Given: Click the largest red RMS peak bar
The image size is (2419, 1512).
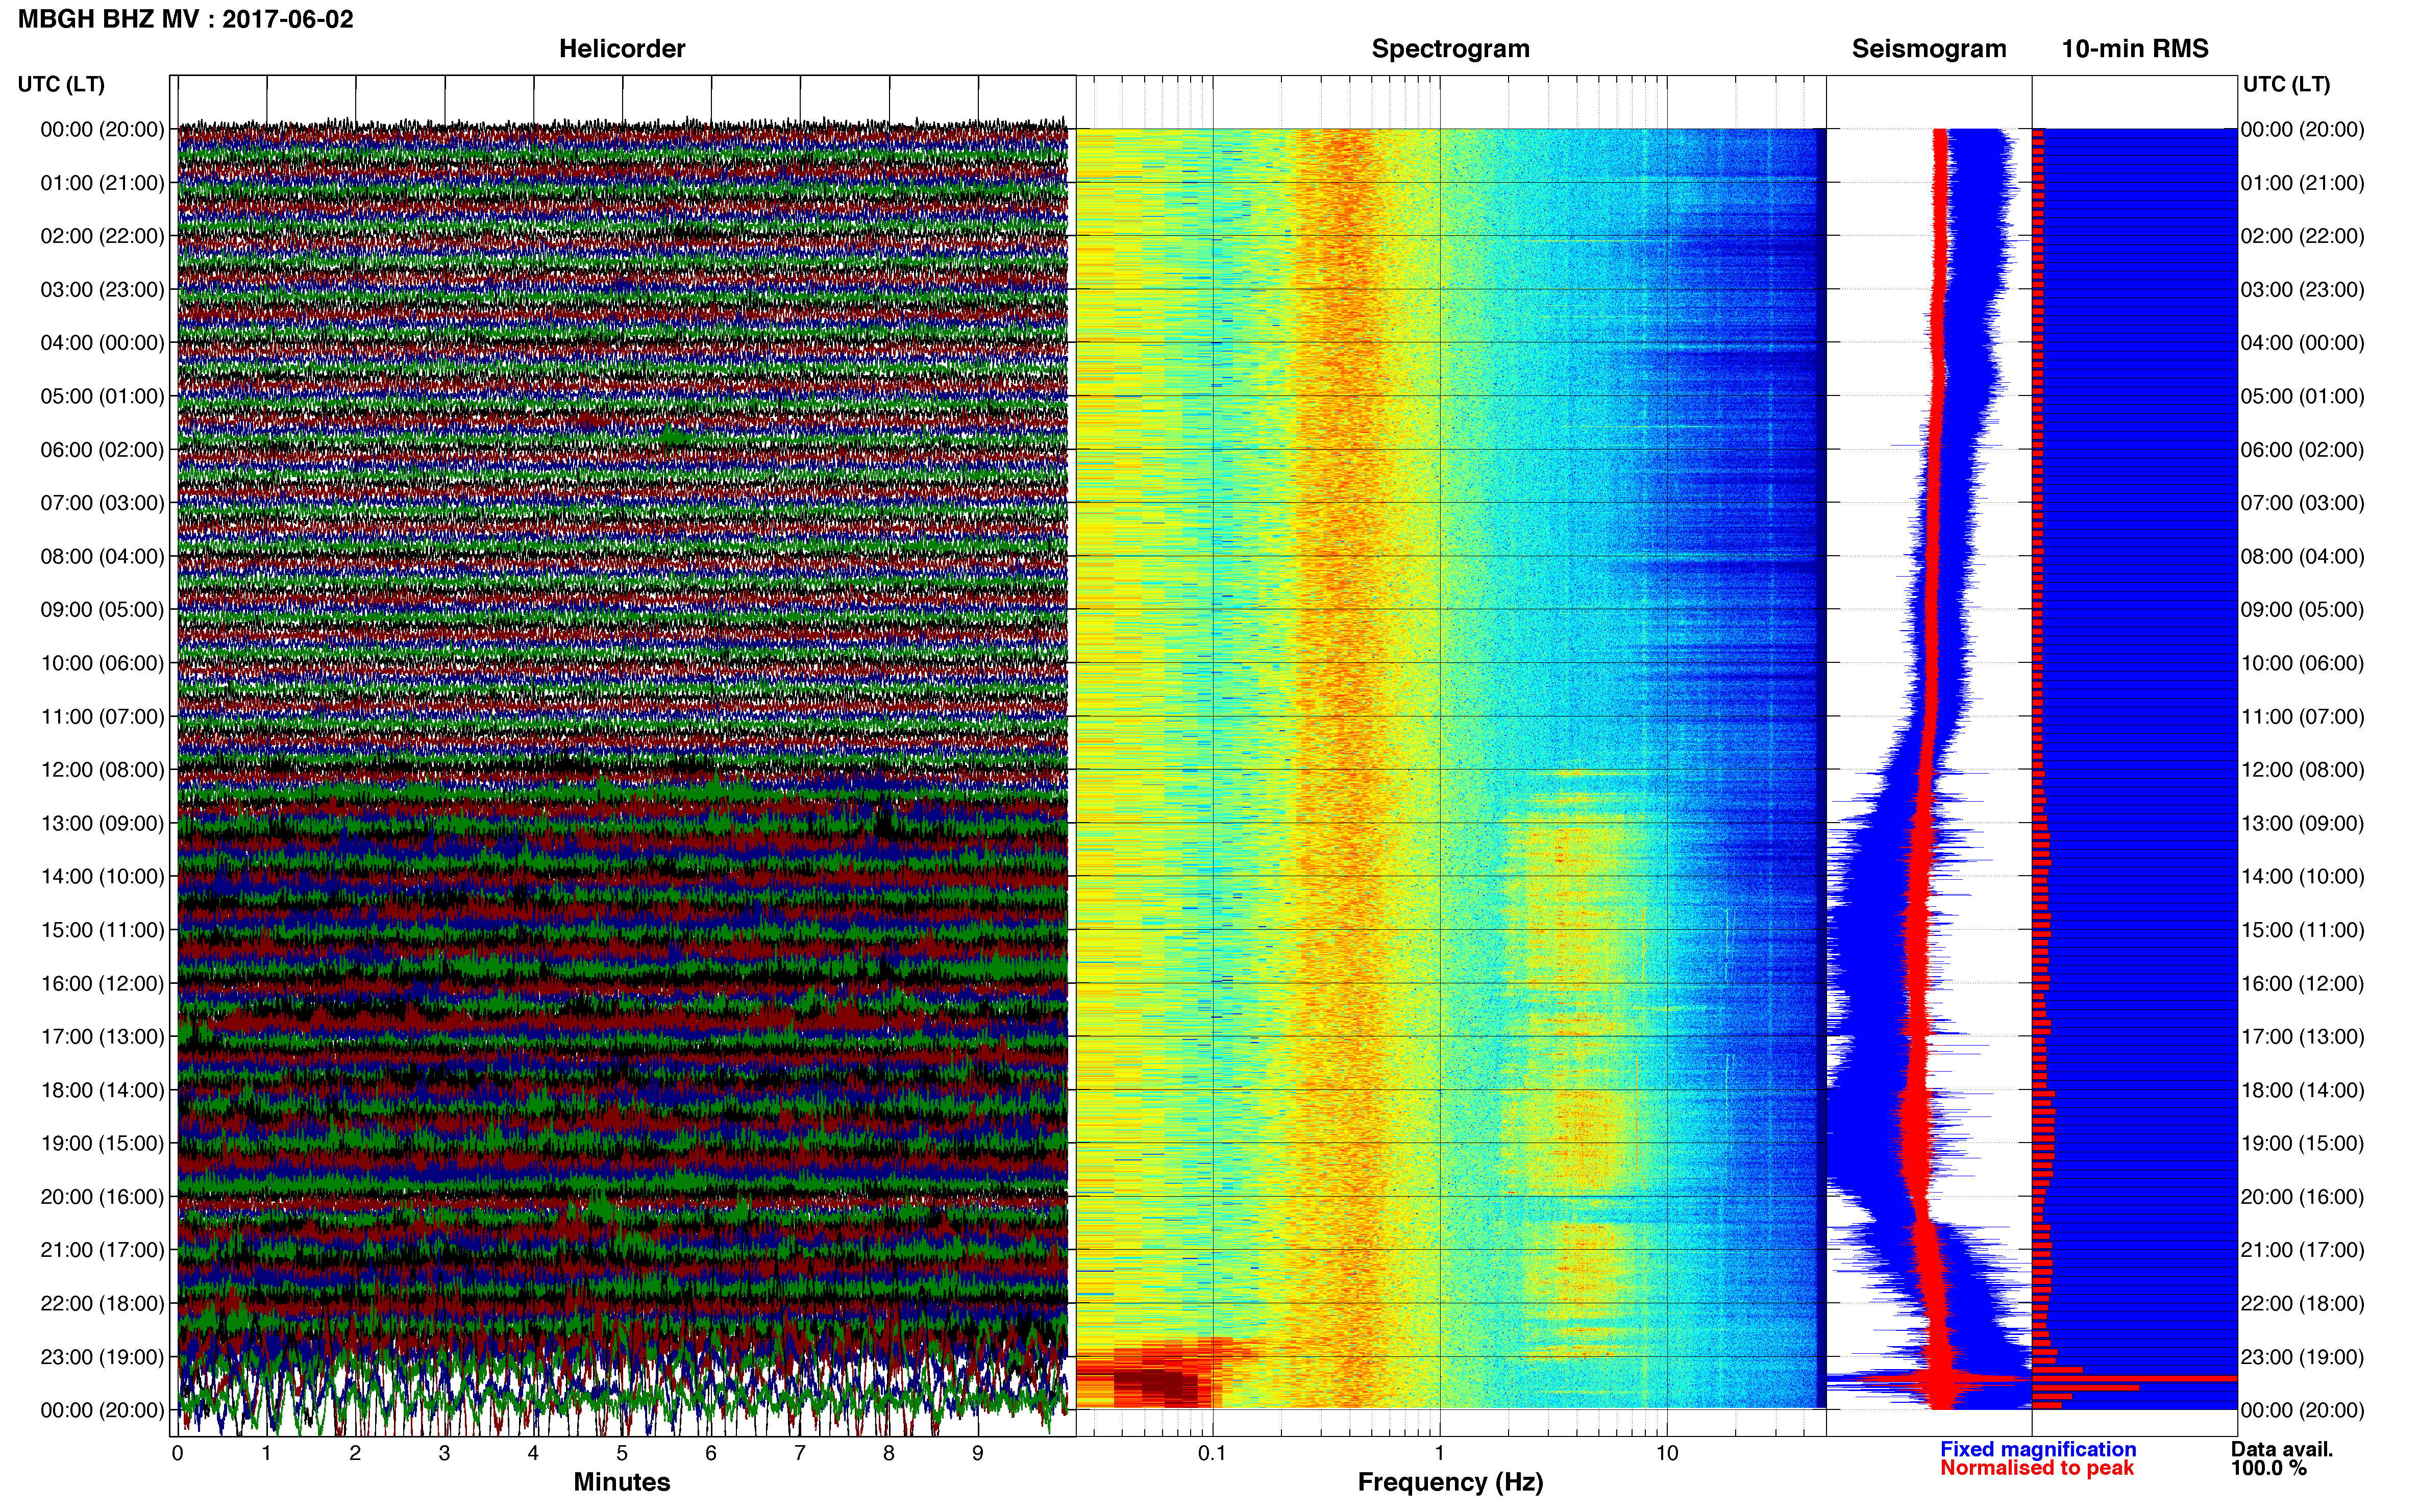Looking at the screenshot, I should point(2135,1379).
